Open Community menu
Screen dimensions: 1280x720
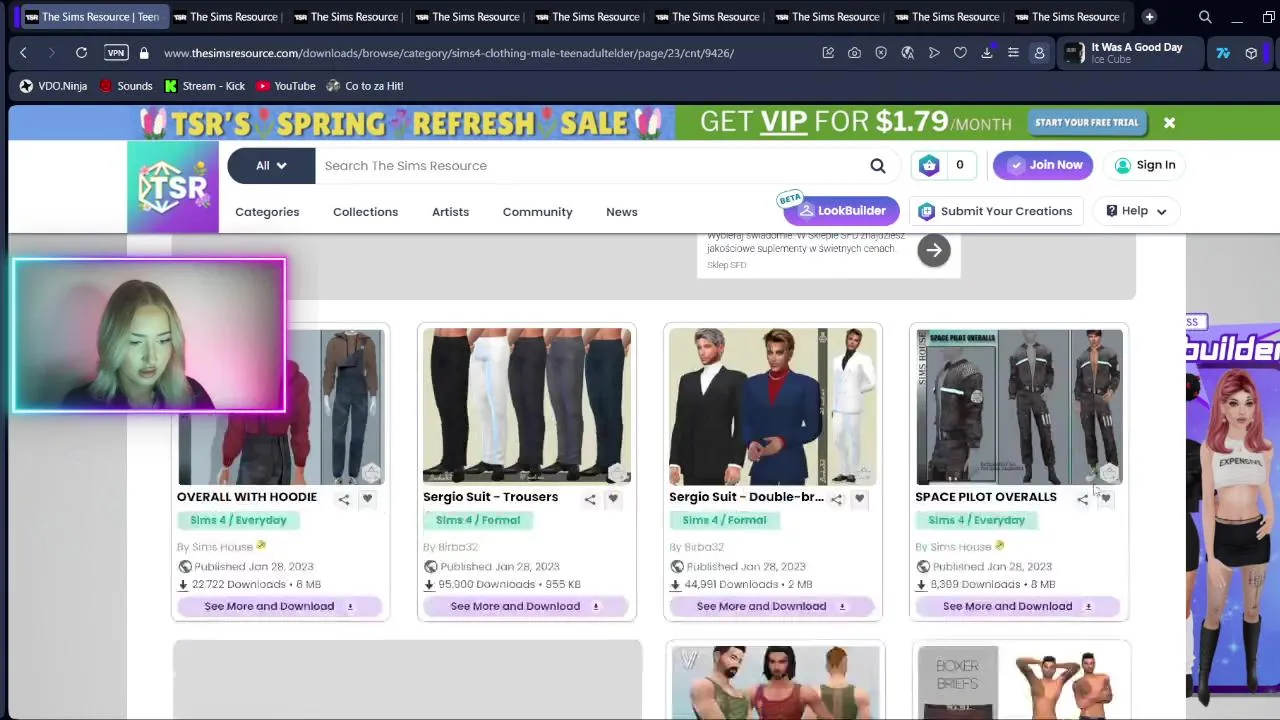pos(537,212)
